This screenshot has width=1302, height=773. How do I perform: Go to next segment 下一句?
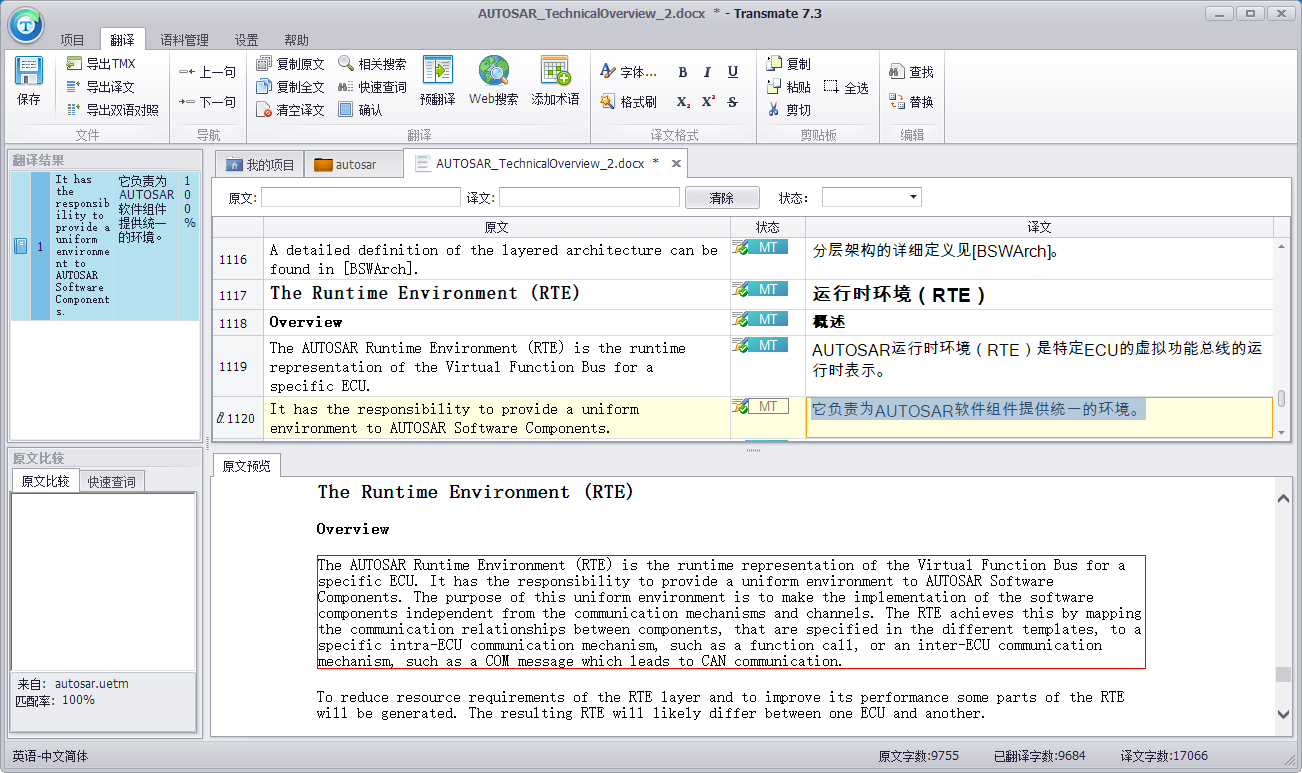pyautogui.click(x=207, y=102)
